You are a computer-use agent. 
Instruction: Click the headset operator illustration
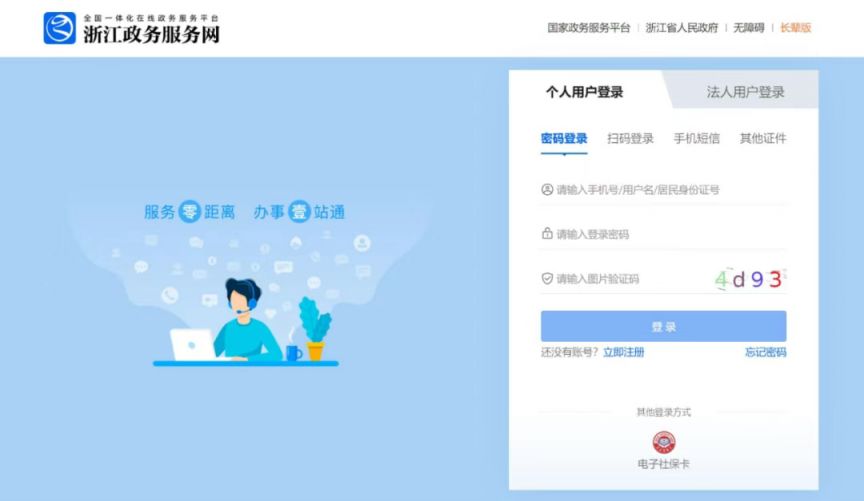(246, 321)
